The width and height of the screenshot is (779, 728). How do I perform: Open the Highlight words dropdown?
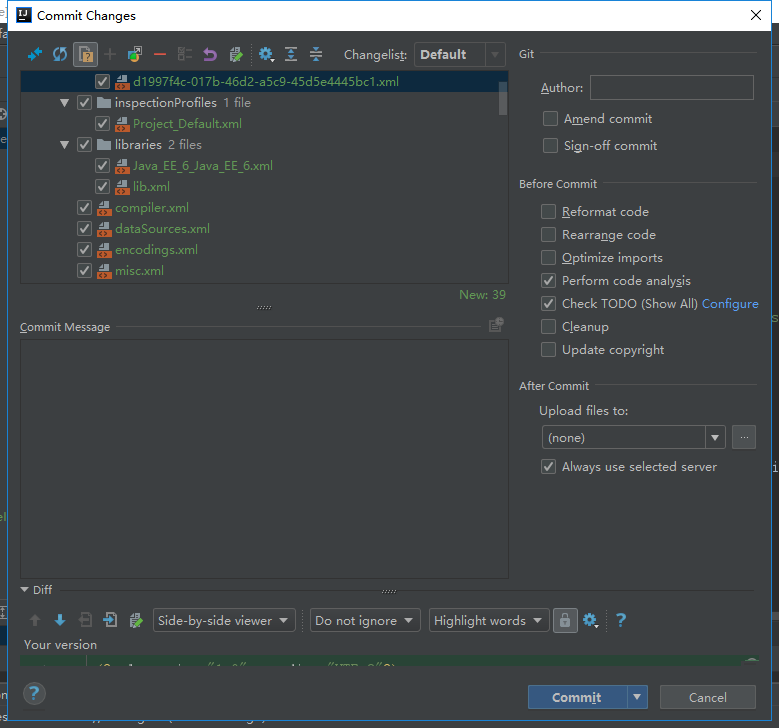489,620
